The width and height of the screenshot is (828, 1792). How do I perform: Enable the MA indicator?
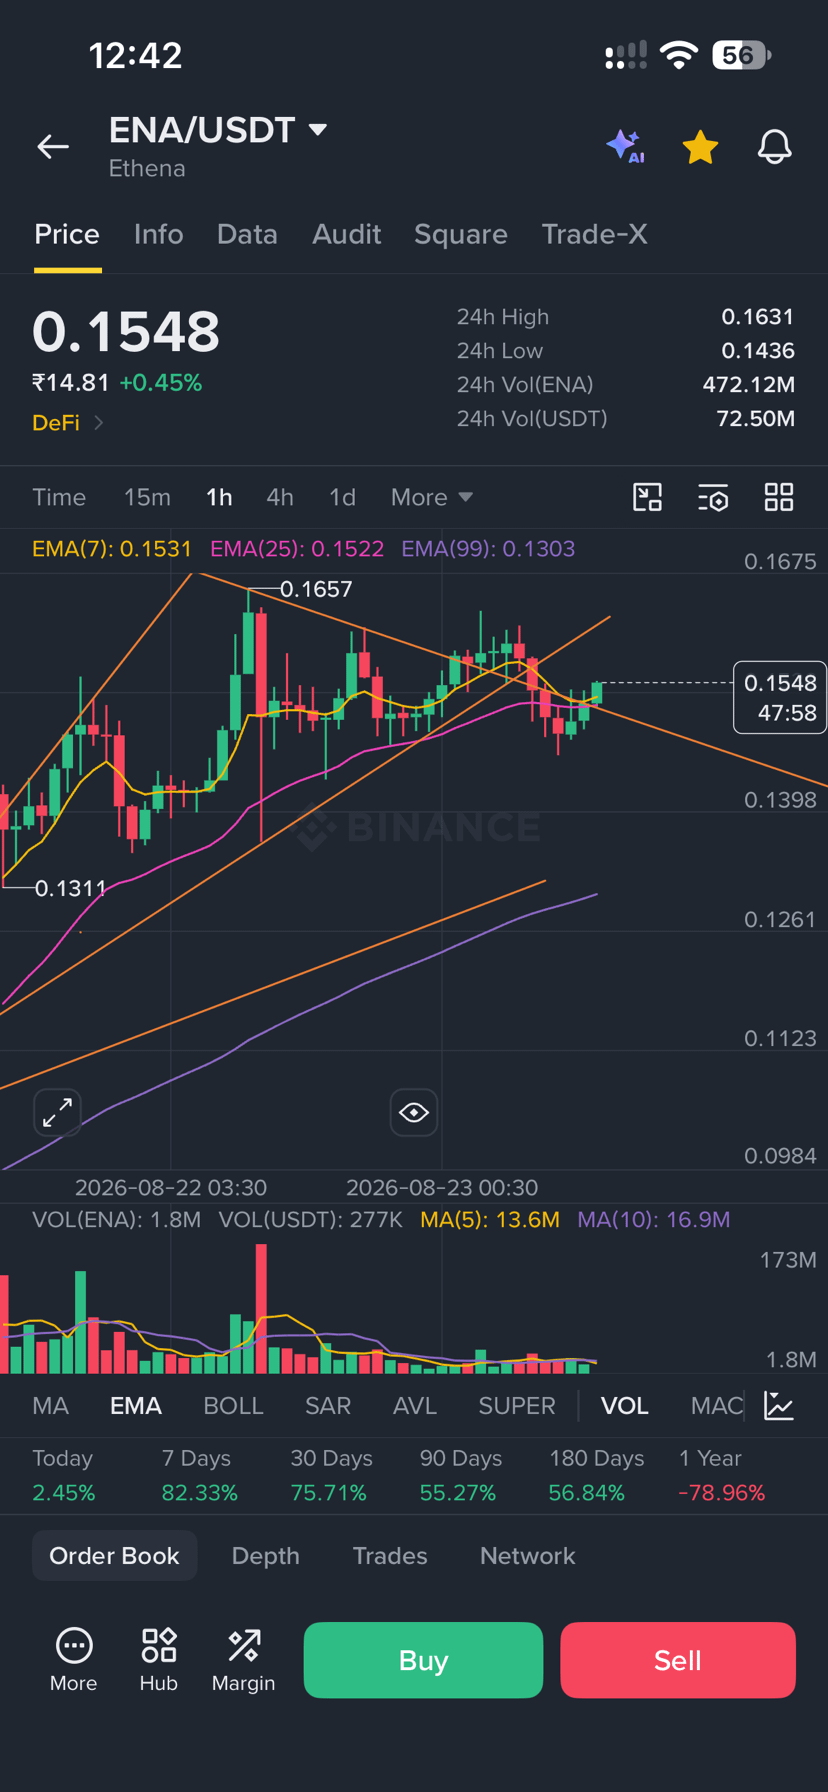coord(50,1406)
